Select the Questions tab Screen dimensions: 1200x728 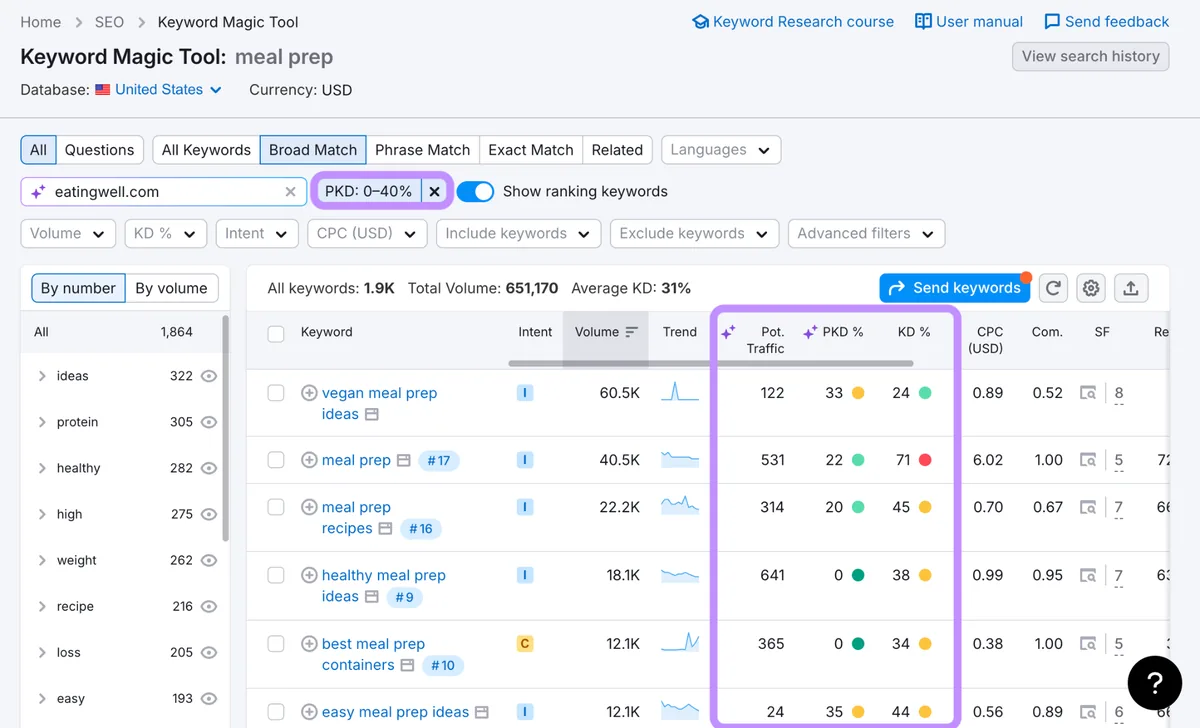click(99, 150)
